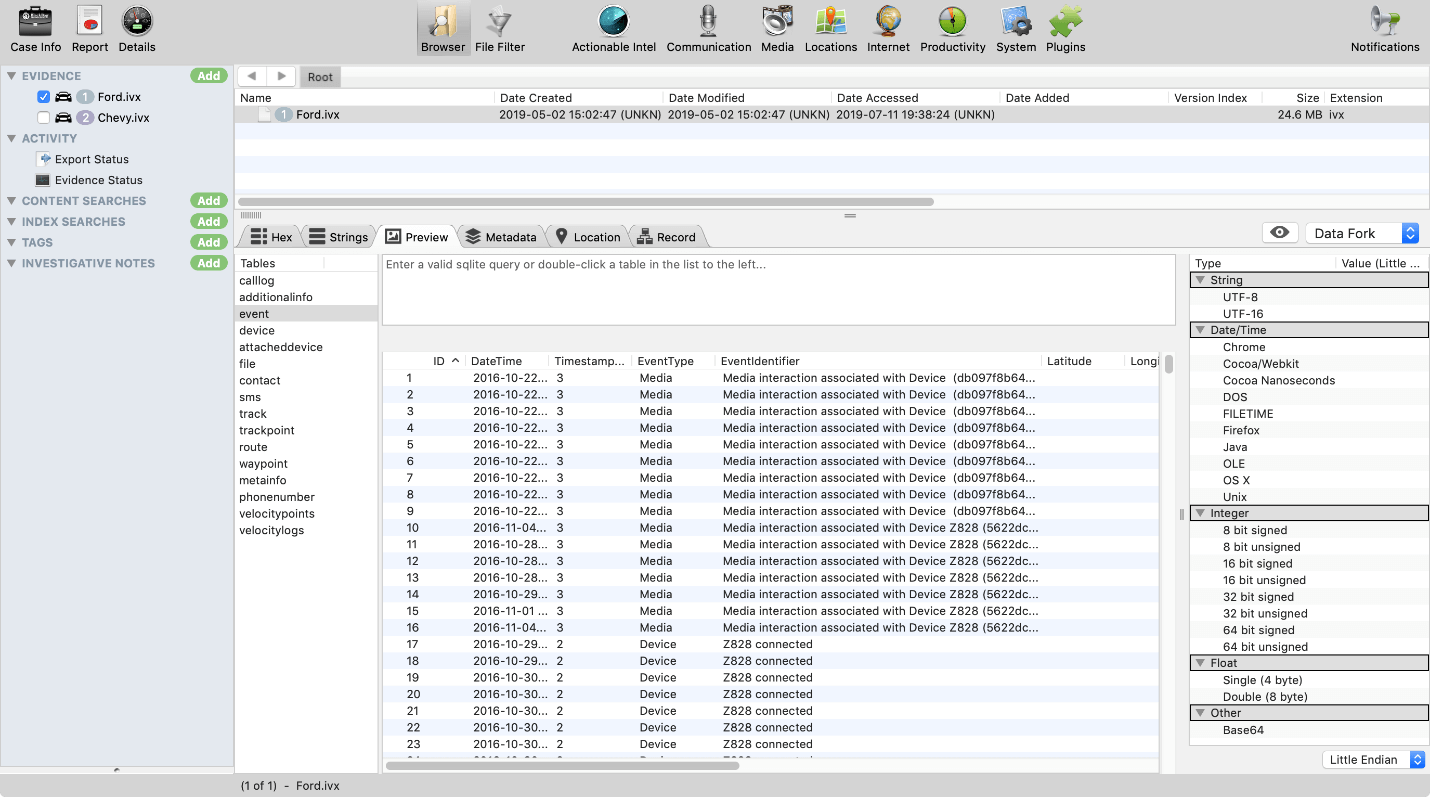
Task: Enable the Chevy.ivx evidence checkbox
Action: (x=41, y=117)
